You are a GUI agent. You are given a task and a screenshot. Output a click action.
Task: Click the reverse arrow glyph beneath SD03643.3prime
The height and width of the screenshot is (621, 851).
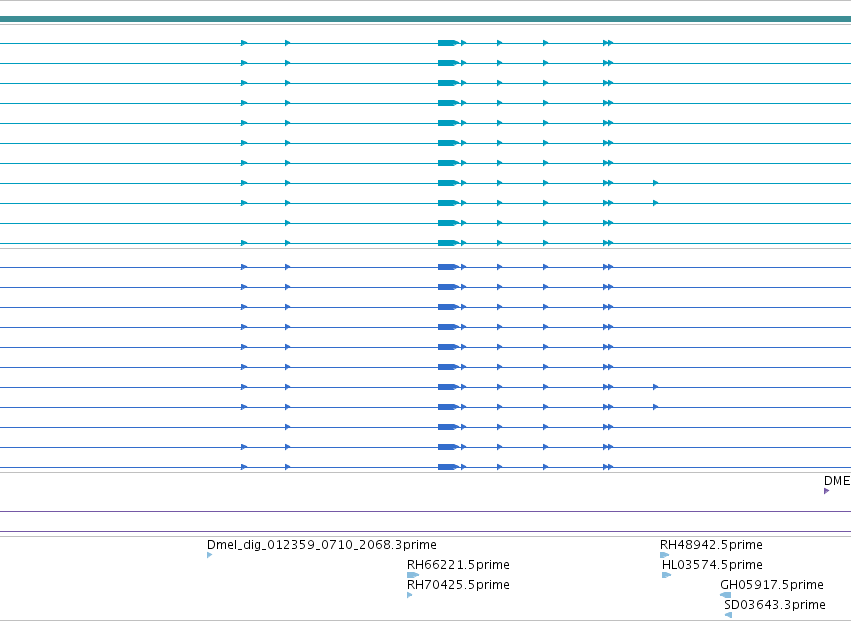point(728,615)
